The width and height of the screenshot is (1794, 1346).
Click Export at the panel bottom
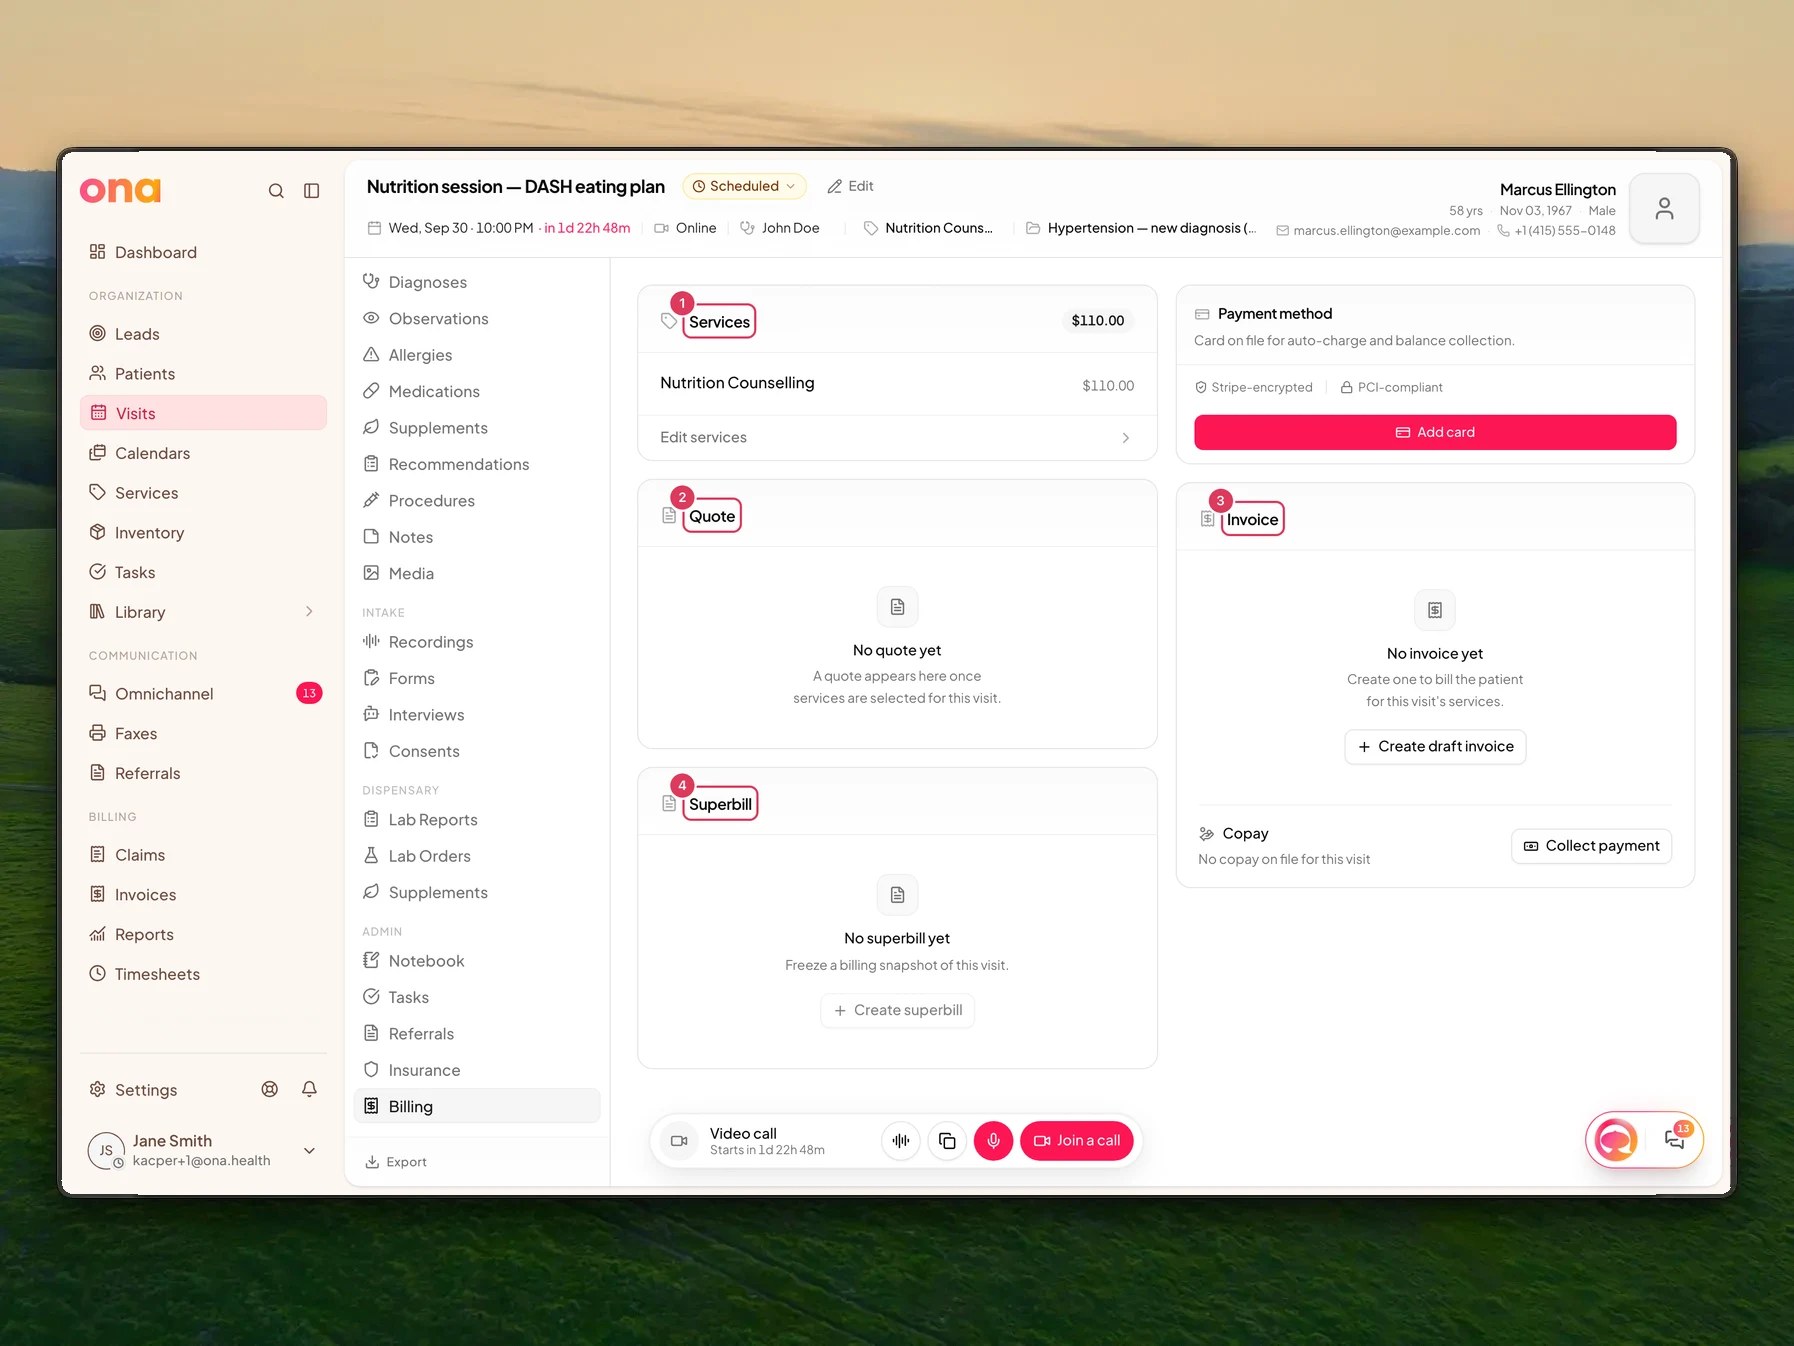pos(396,1162)
